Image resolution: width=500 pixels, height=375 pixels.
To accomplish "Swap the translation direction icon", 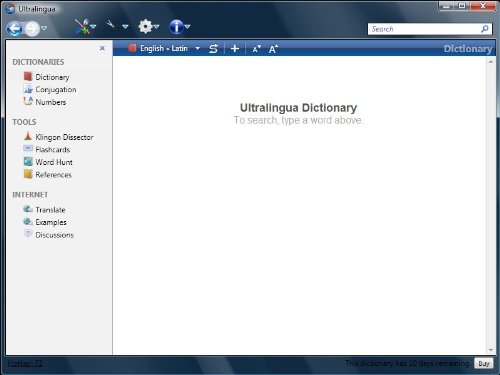I will point(213,49).
